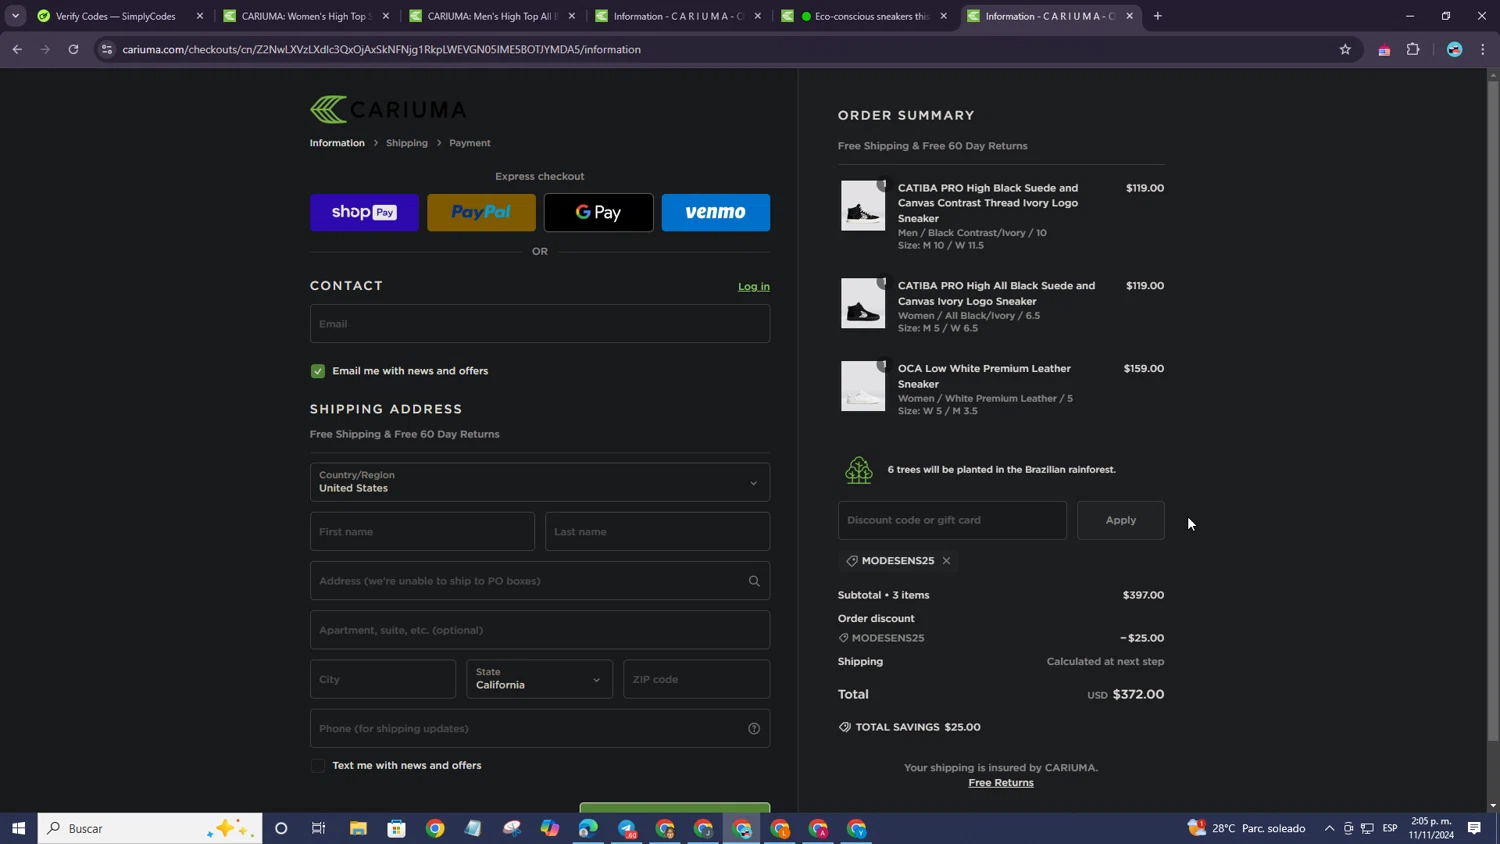This screenshot has width=1500, height=844.
Task: Choose PayPal express checkout
Action: [481, 212]
